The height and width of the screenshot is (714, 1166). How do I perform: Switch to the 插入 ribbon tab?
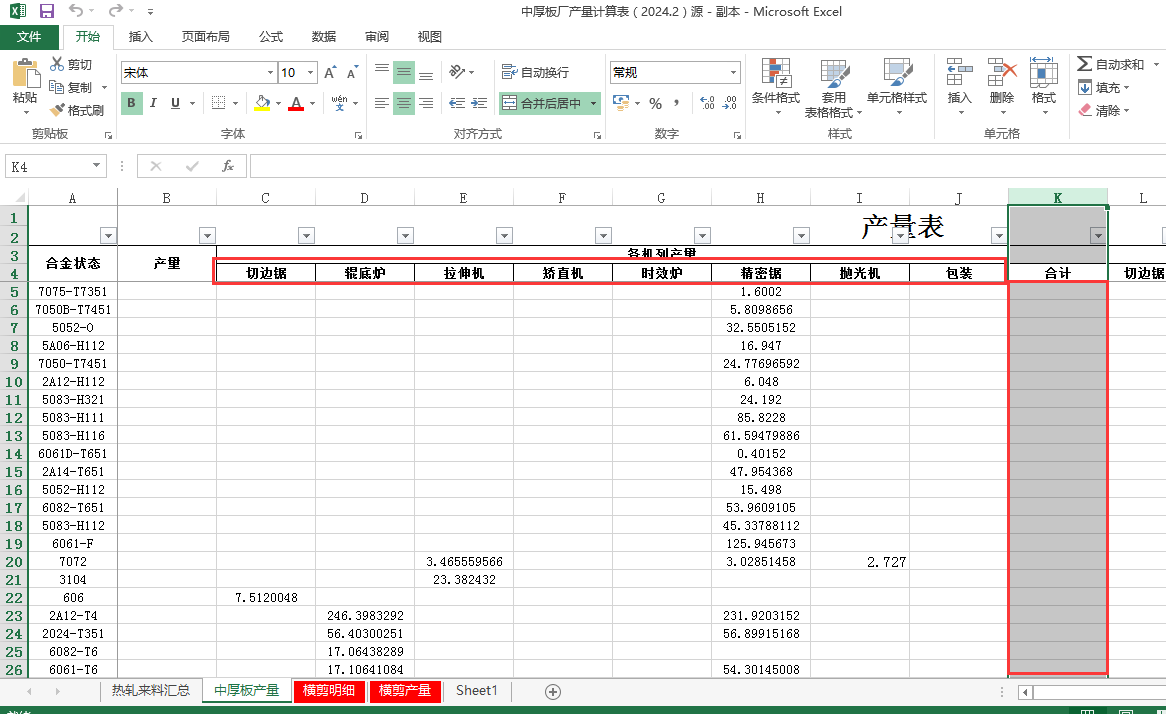(x=141, y=37)
